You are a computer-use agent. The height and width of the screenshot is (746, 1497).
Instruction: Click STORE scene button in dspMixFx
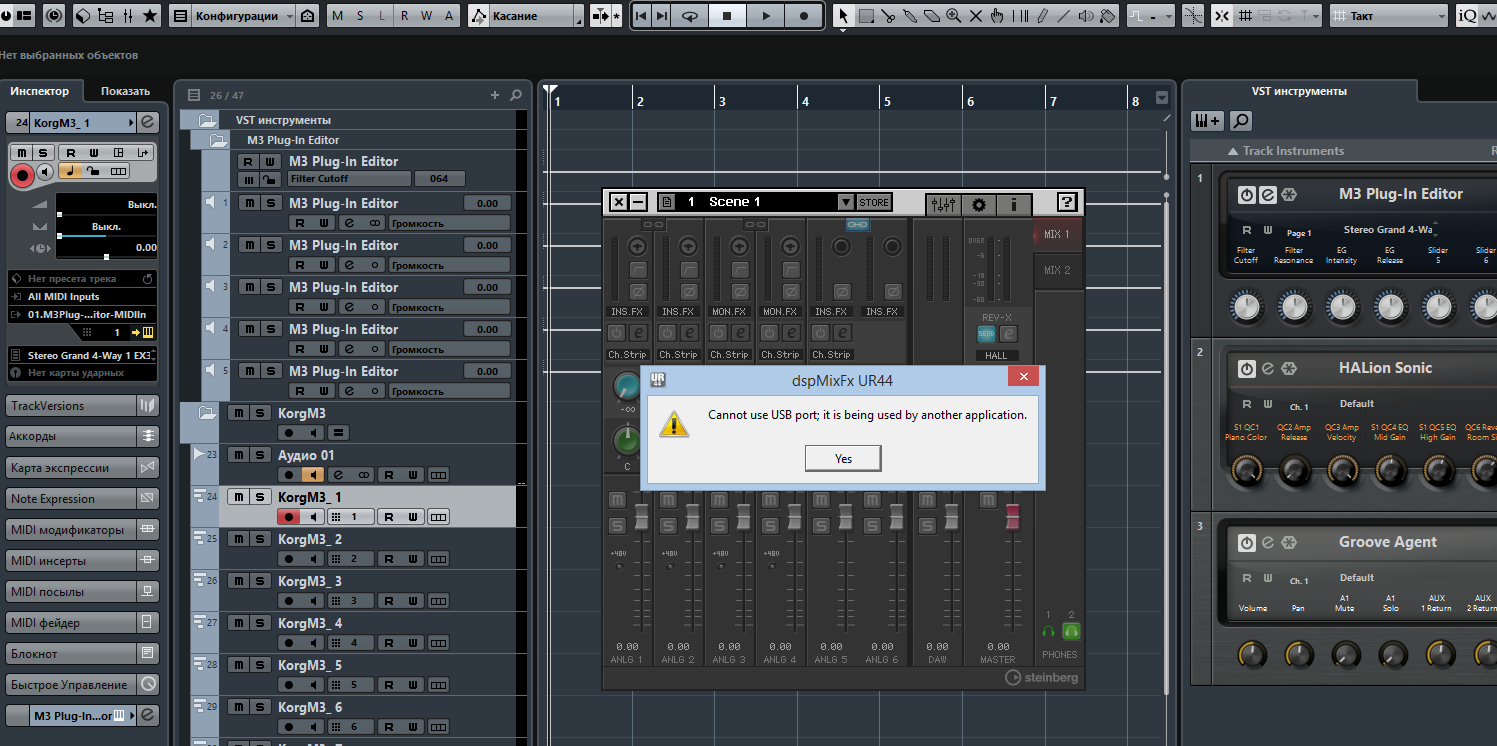point(874,202)
